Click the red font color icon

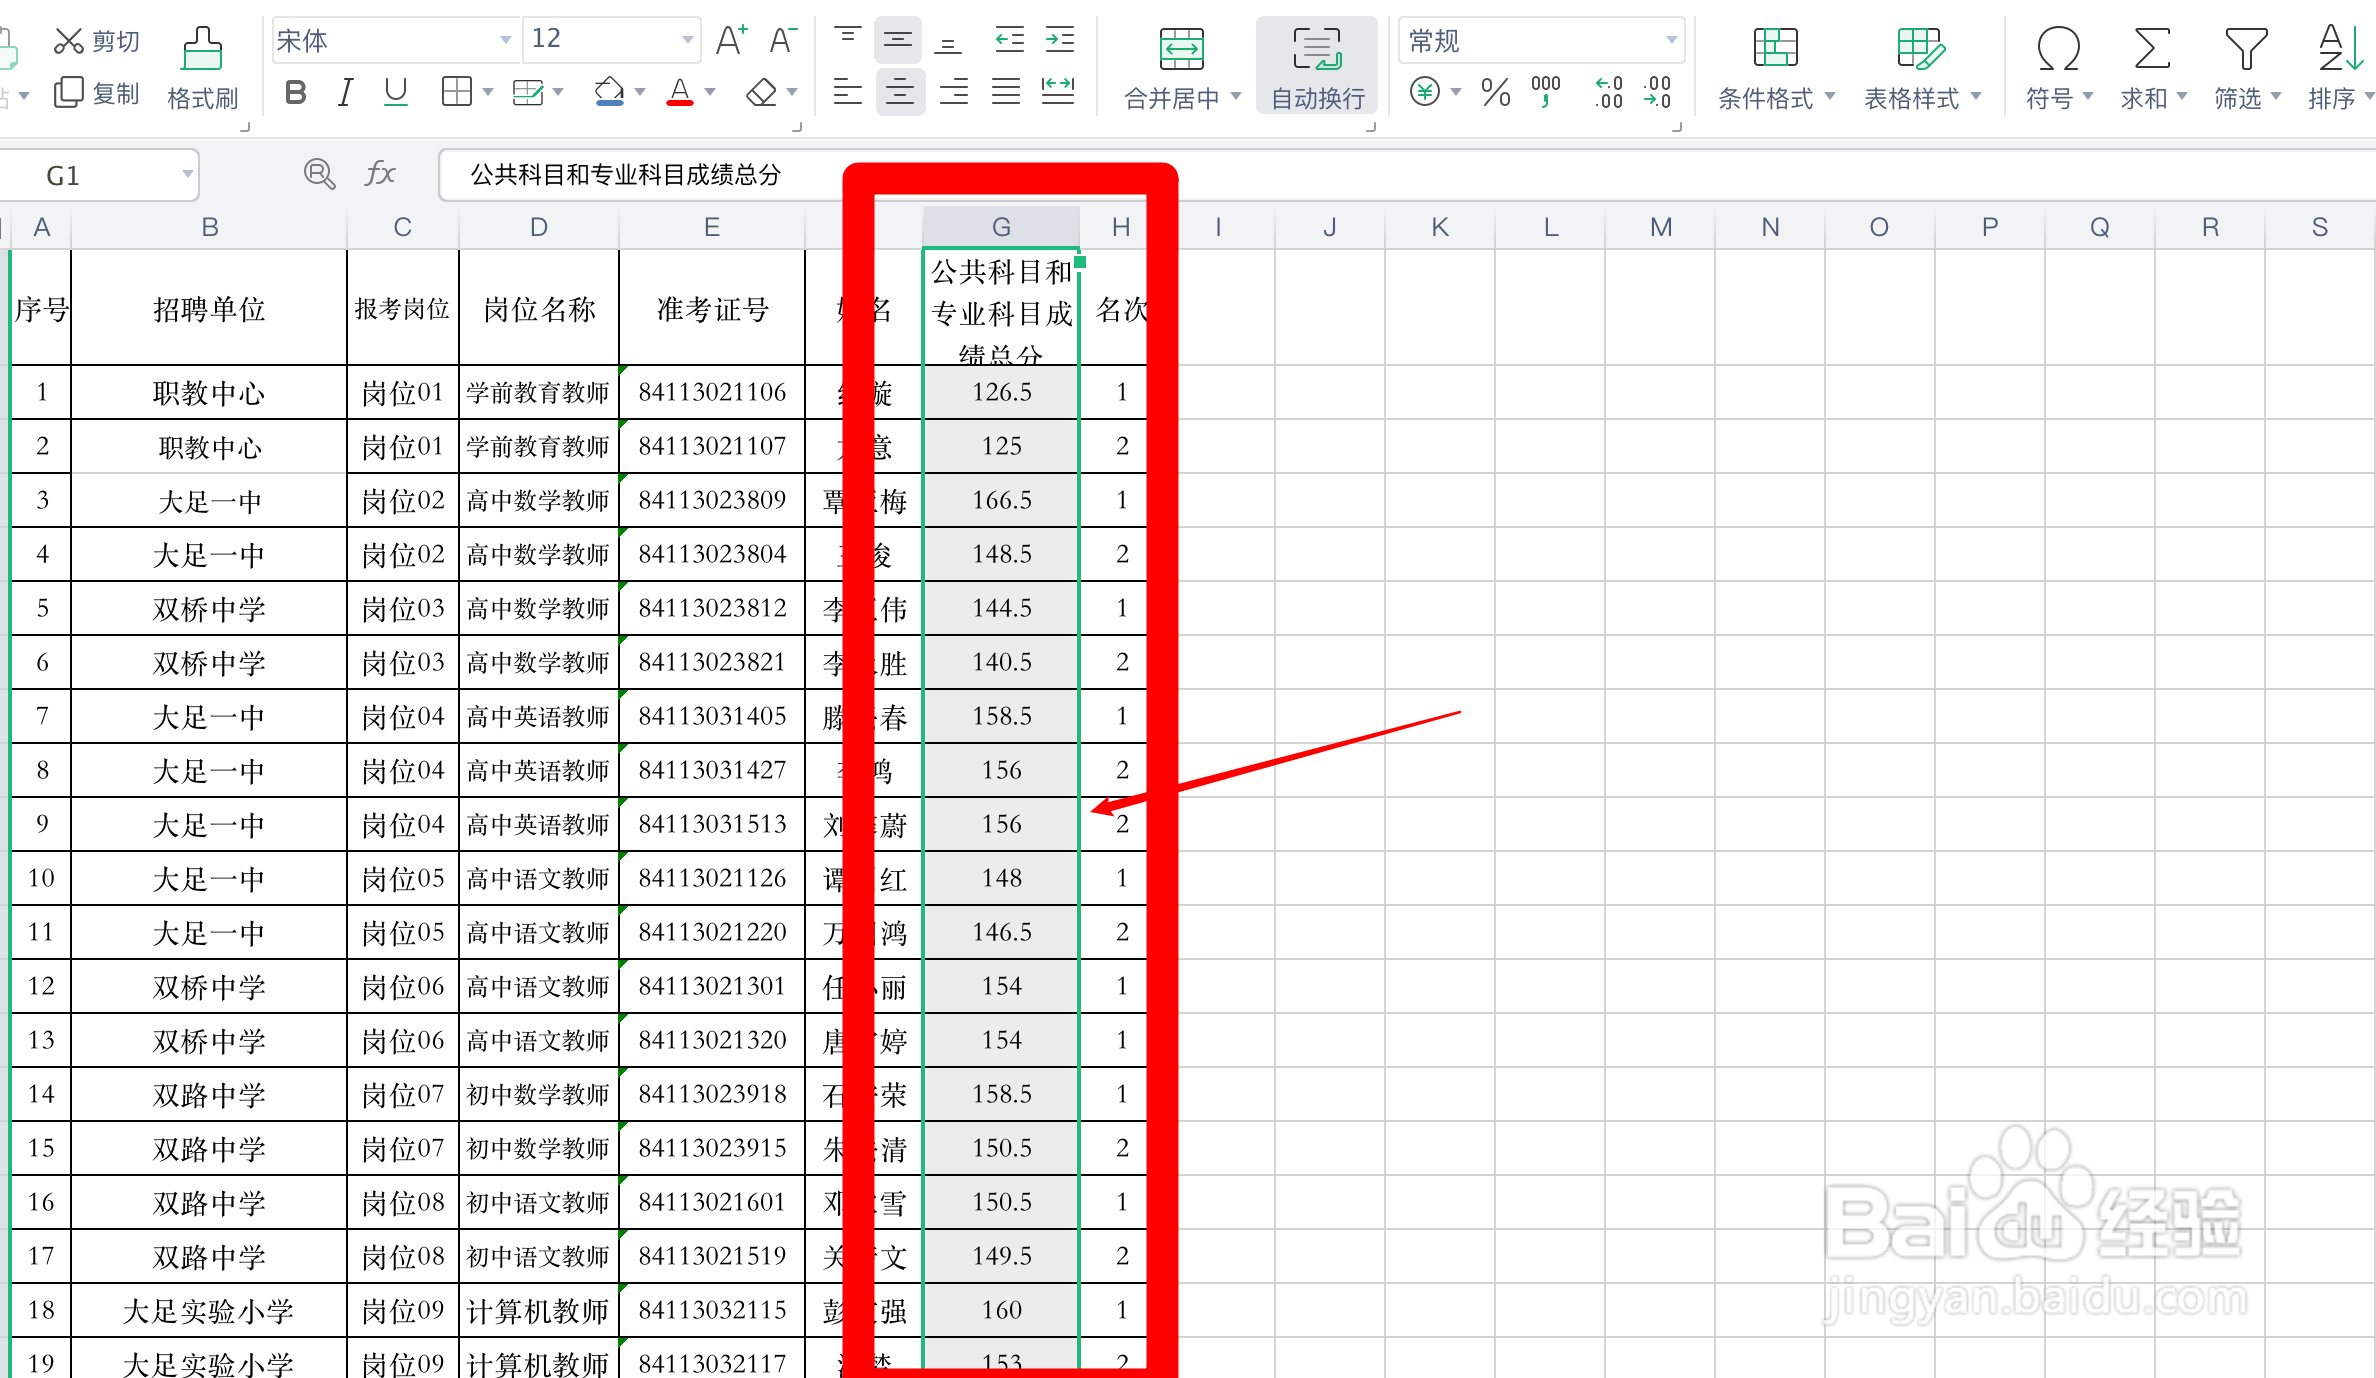pyautogui.click(x=680, y=93)
